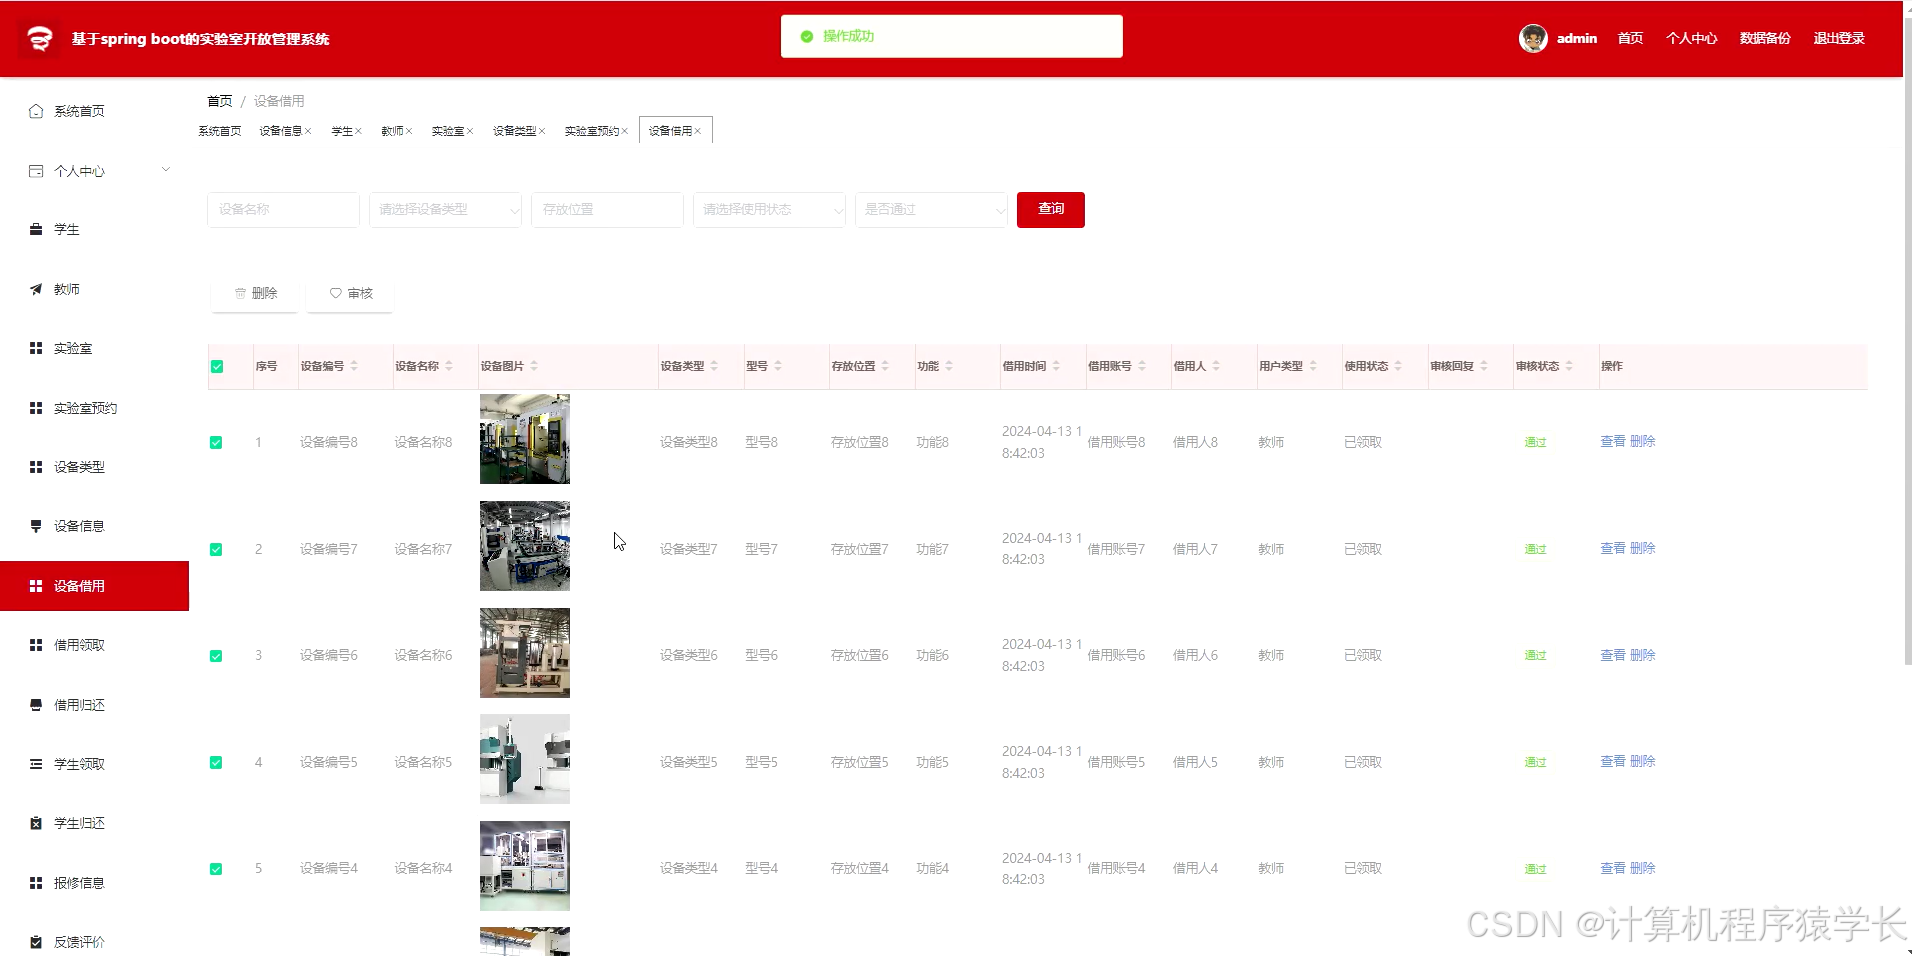The image size is (1912, 956).
Task: Sort table by 型号 column
Action: coord(778,366)
